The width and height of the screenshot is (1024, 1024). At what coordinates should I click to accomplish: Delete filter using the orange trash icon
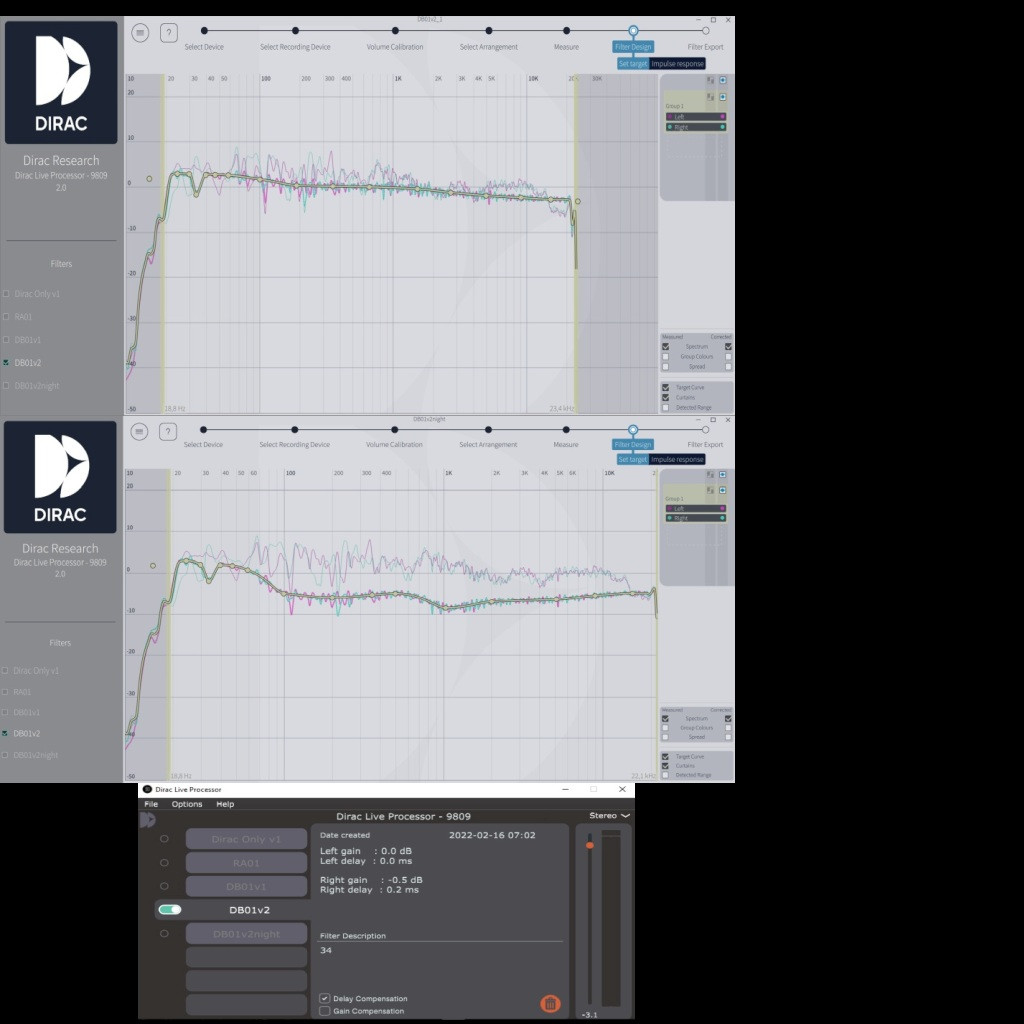pos(550,1003)
